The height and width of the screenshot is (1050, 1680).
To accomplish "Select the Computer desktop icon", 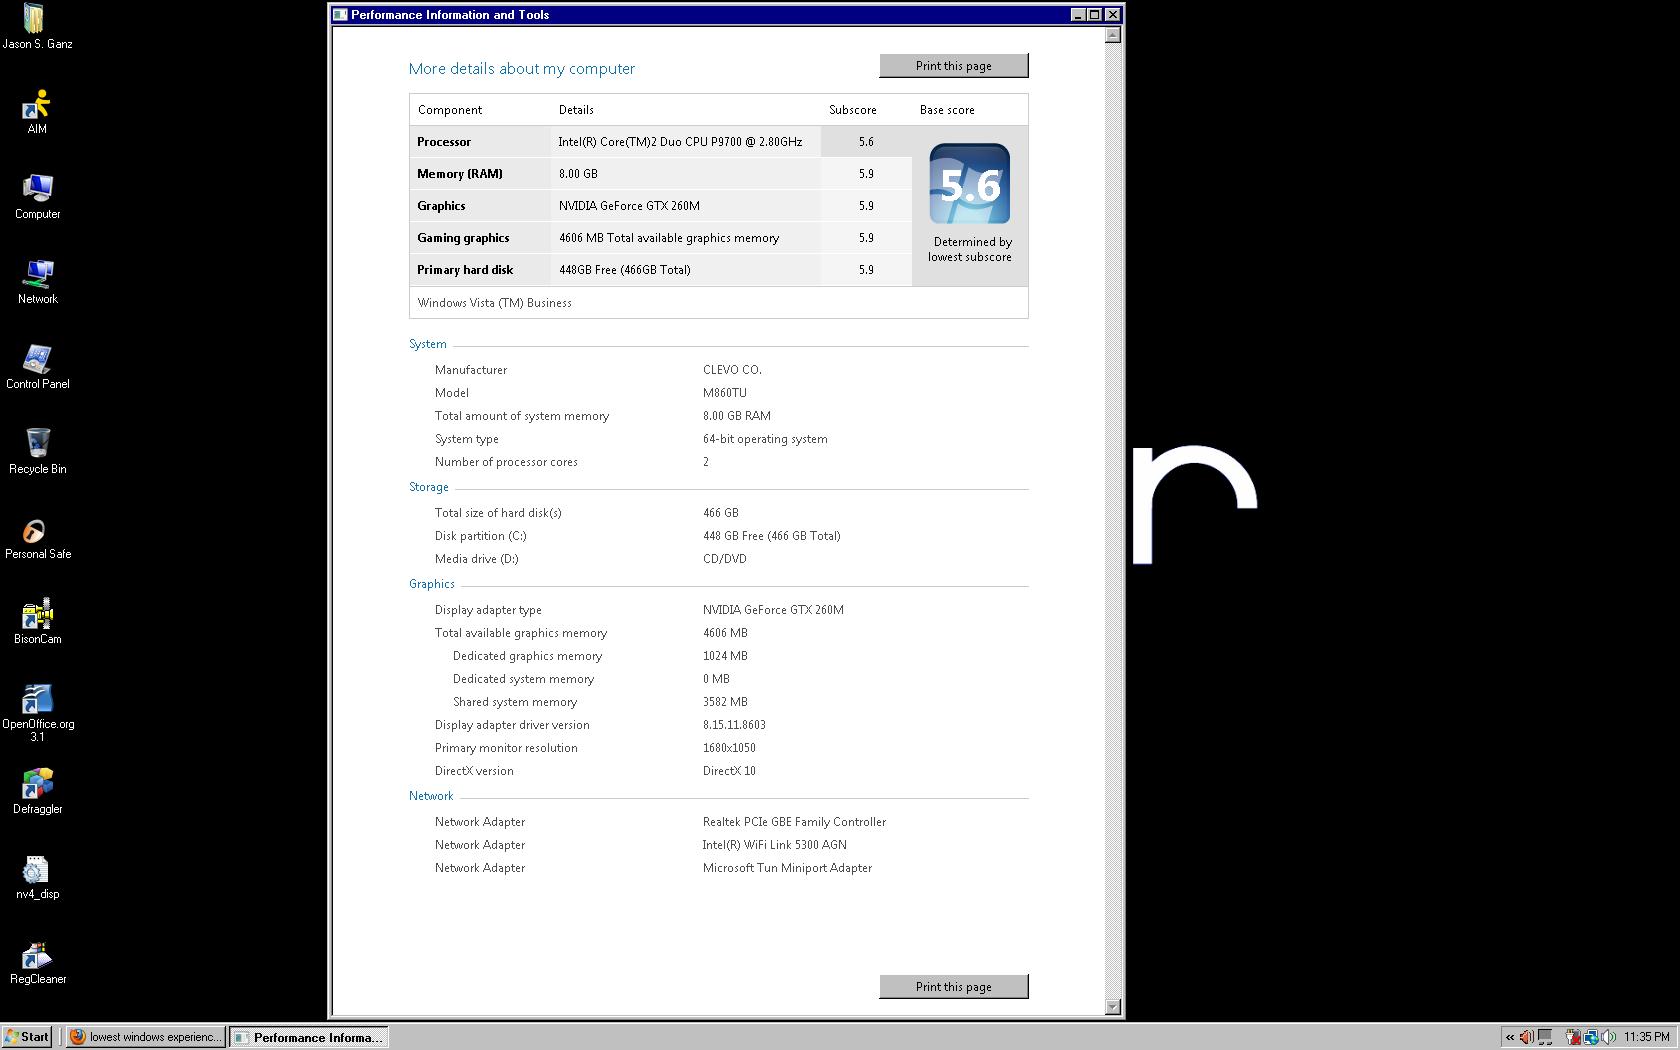I will pos(37,197).
